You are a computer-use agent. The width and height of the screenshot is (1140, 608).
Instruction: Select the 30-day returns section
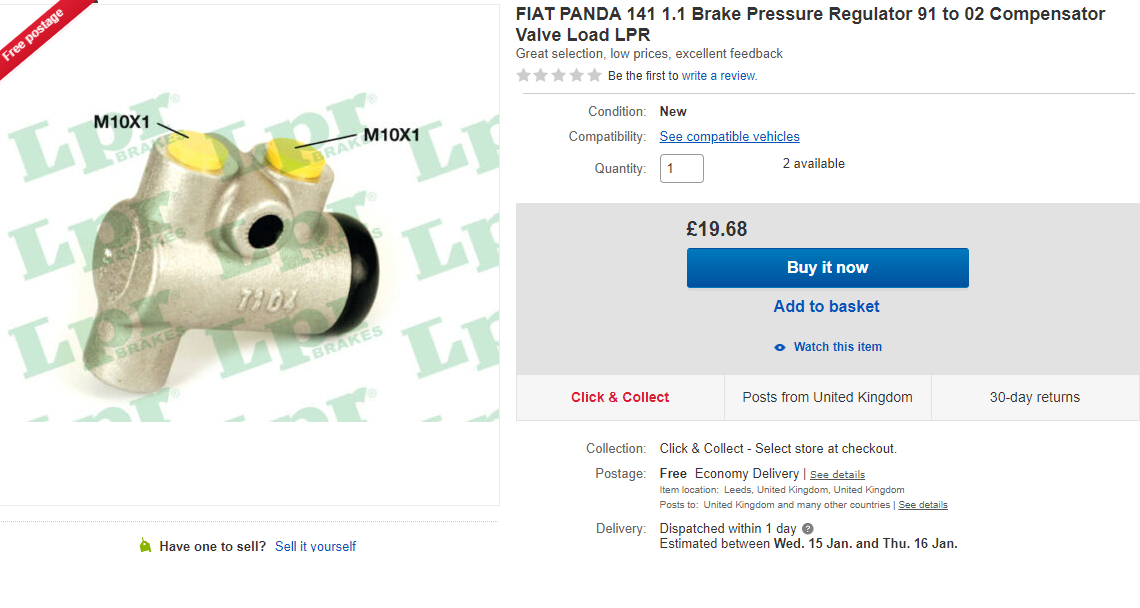[x=1035, y=397]
